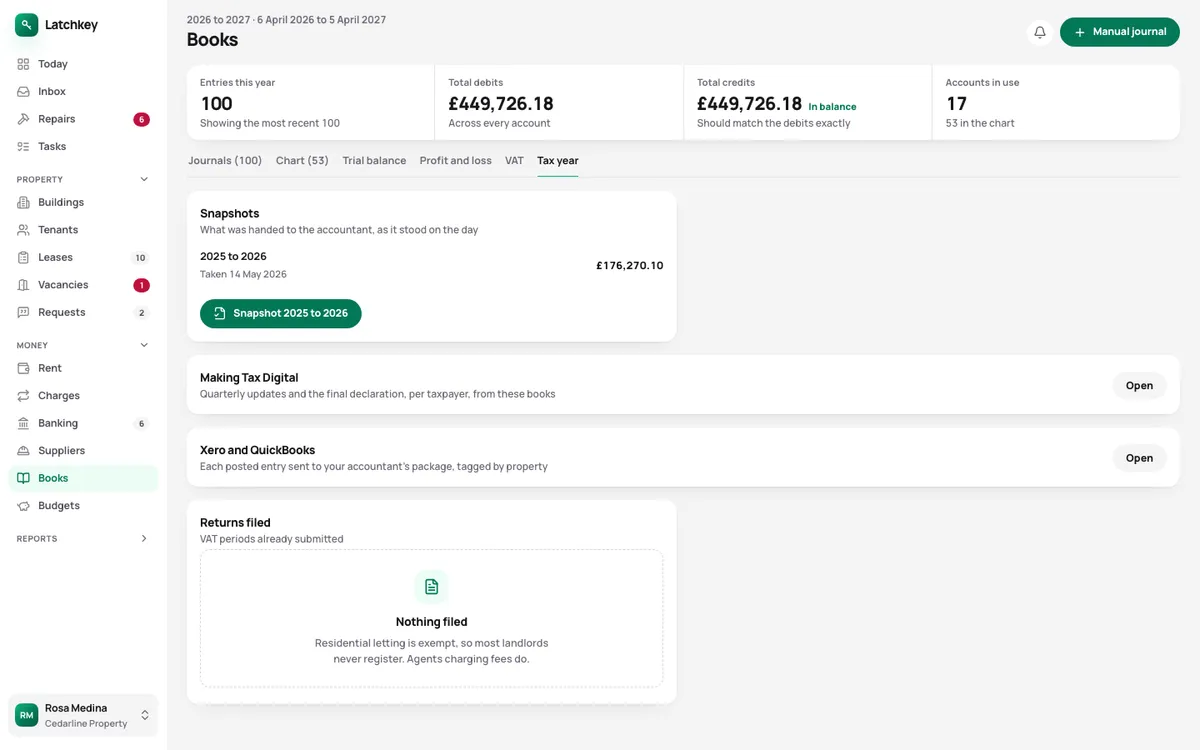1200x750 pixels.
Task: Click the Repairs hammer icon
Action: (x=23, y=119)
